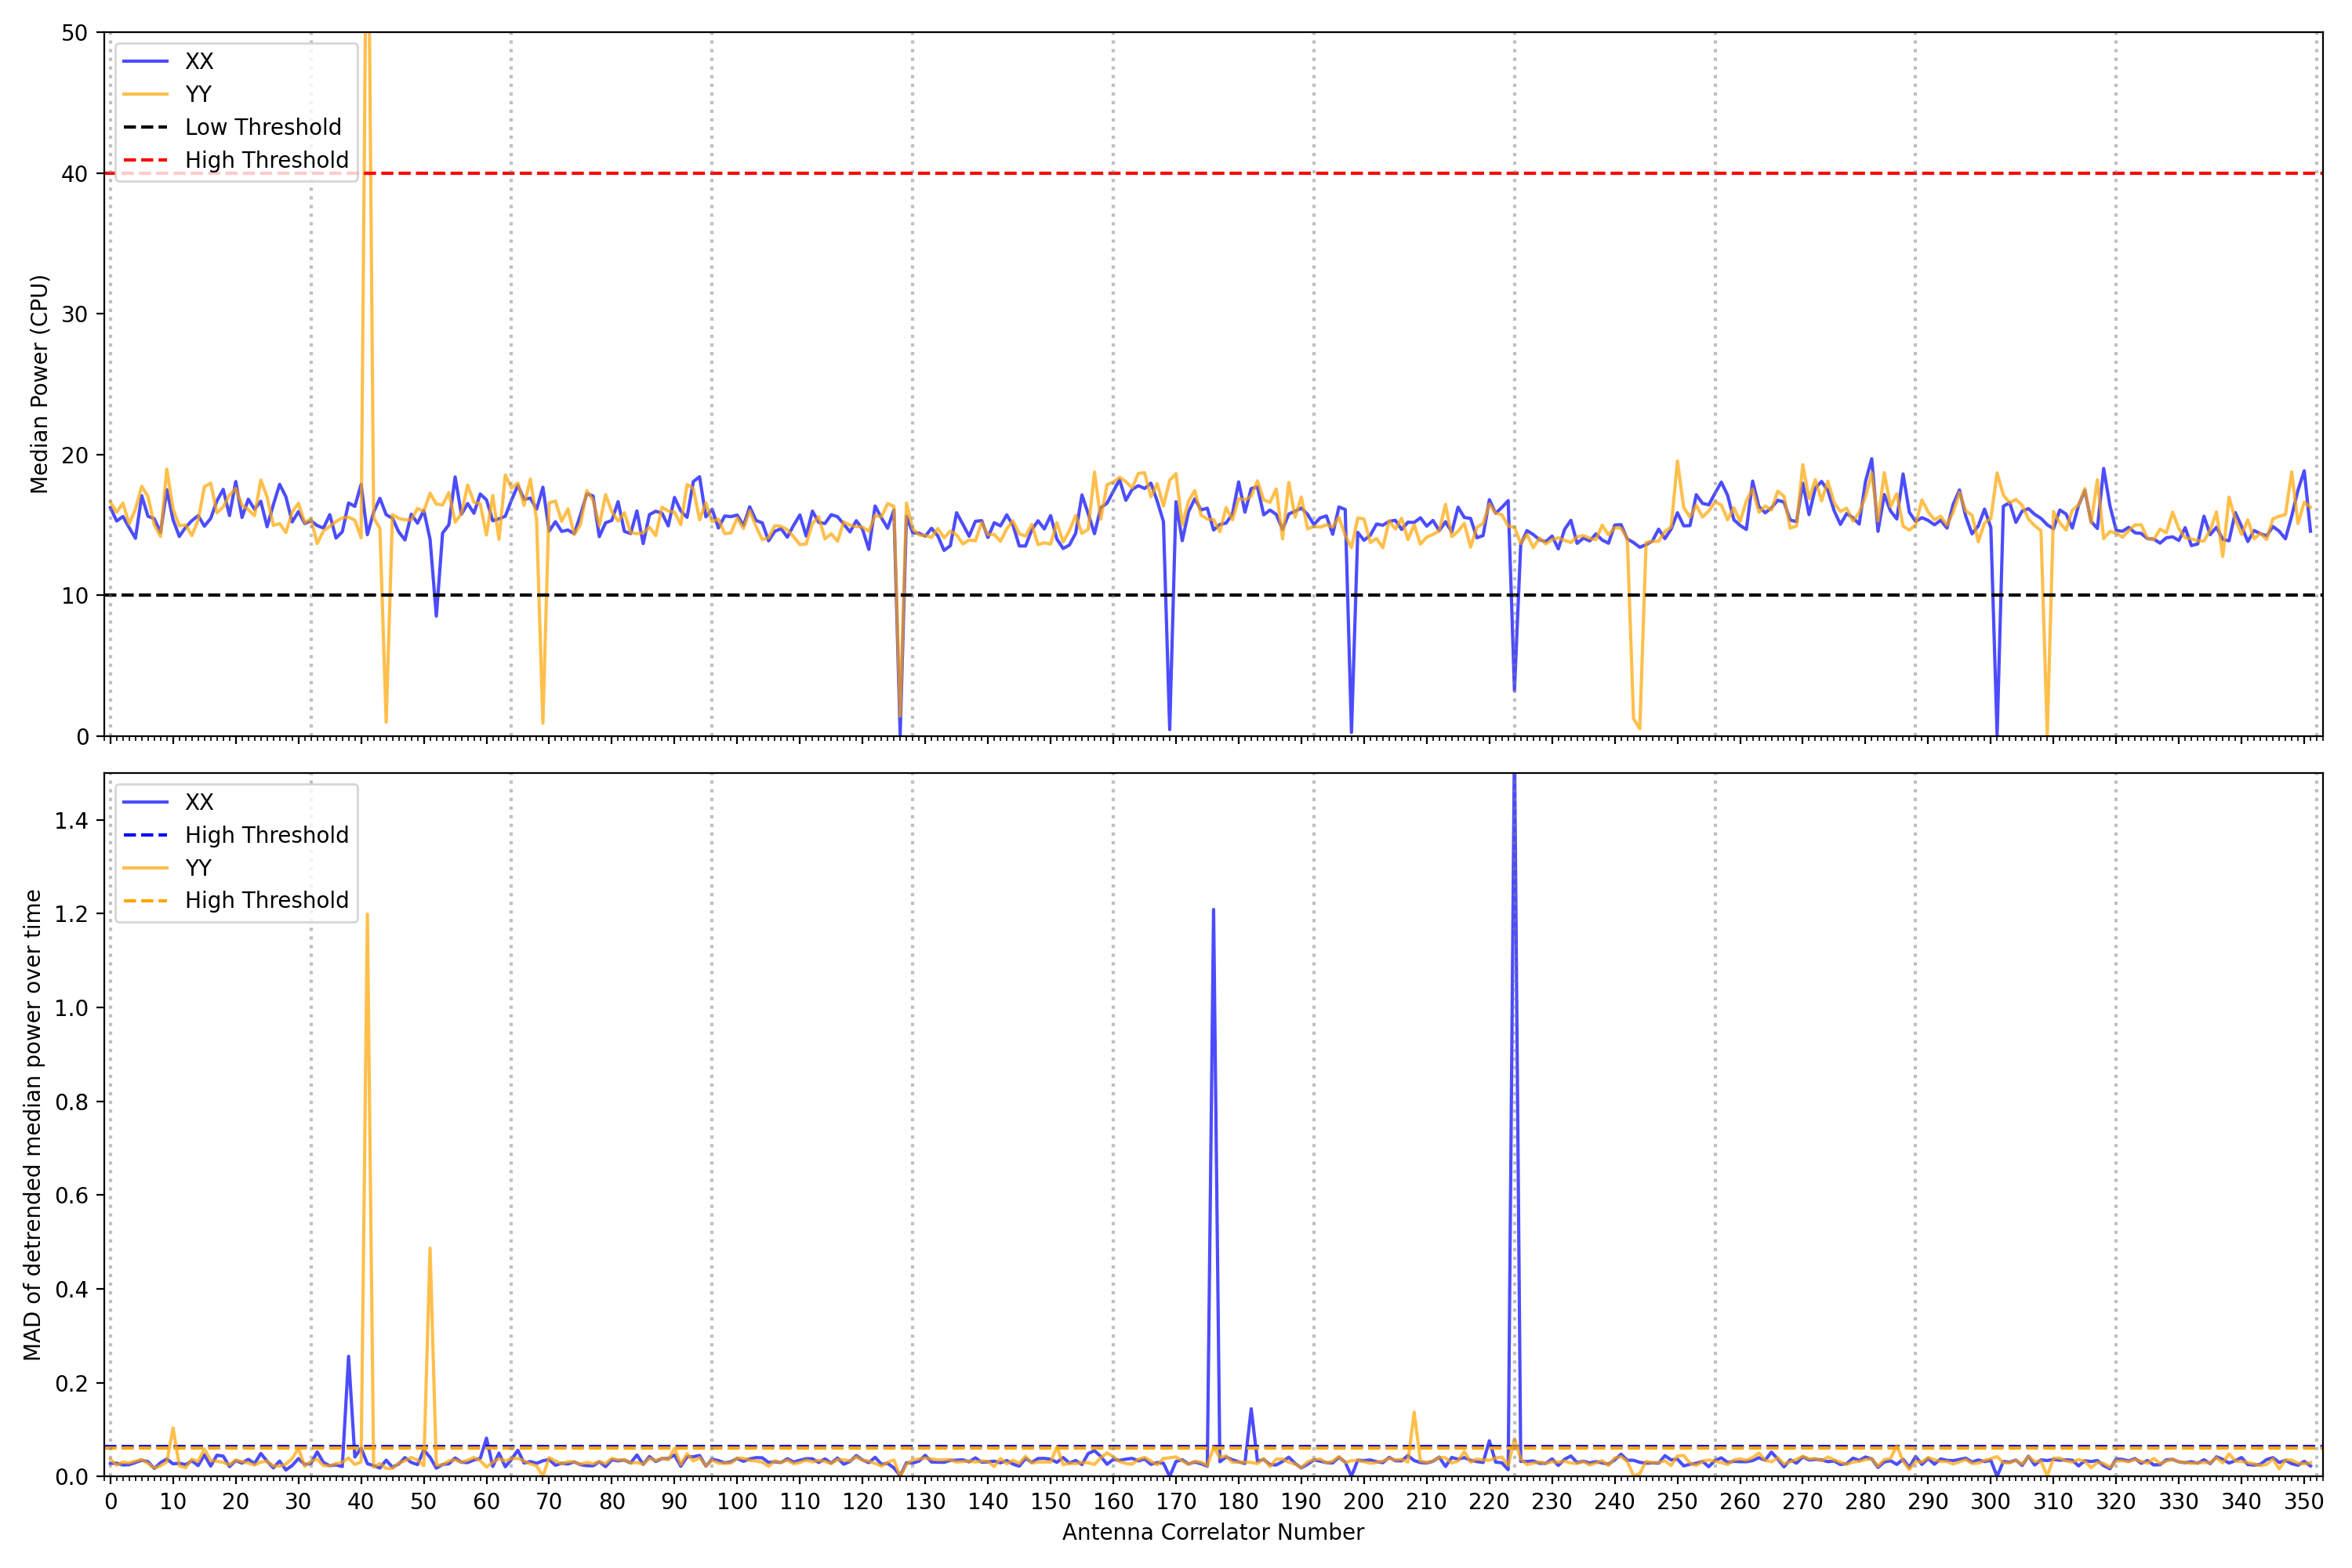2352x1568 pixels.
Task: Click the tall blue XX spike peak near 176
Action: pos(1213,911)
